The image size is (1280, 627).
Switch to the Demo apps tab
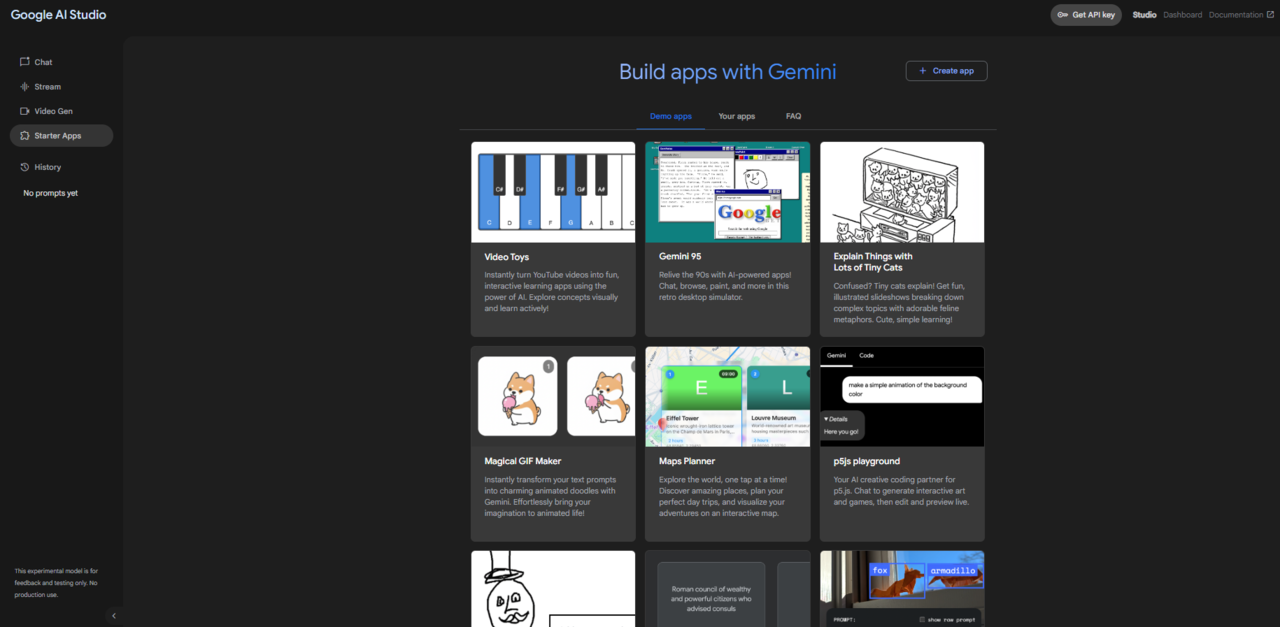pos(671,117)
